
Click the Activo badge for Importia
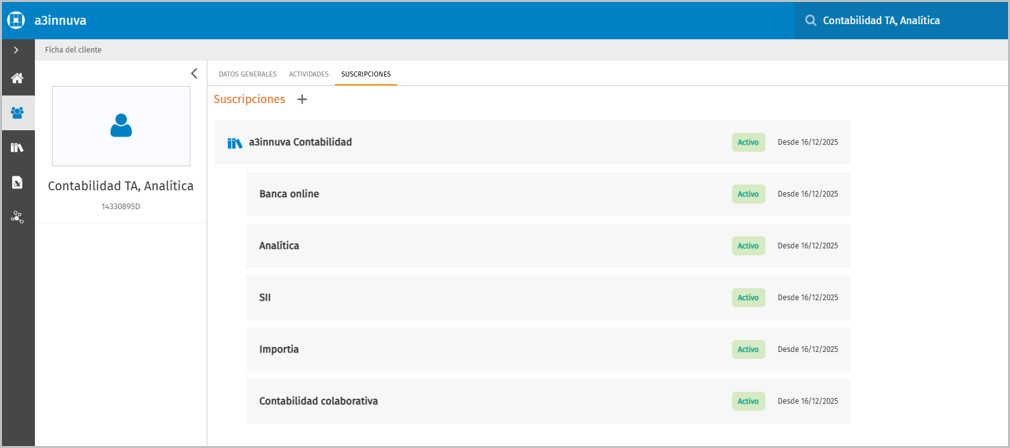pyautogui.click(x=748, y=350)
